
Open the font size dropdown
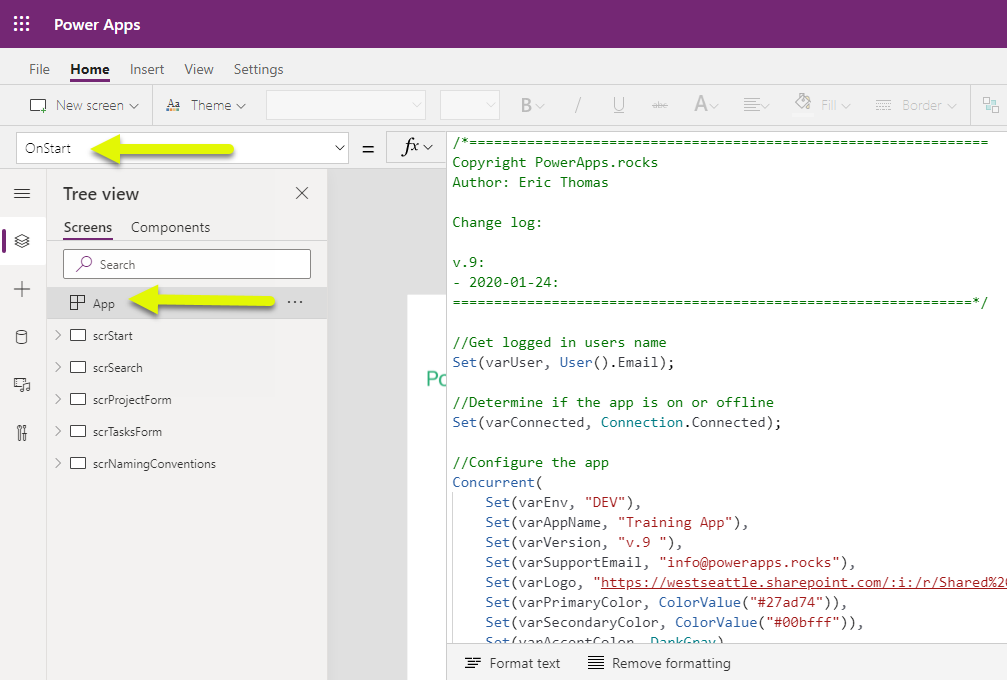(x=469, y=105)
